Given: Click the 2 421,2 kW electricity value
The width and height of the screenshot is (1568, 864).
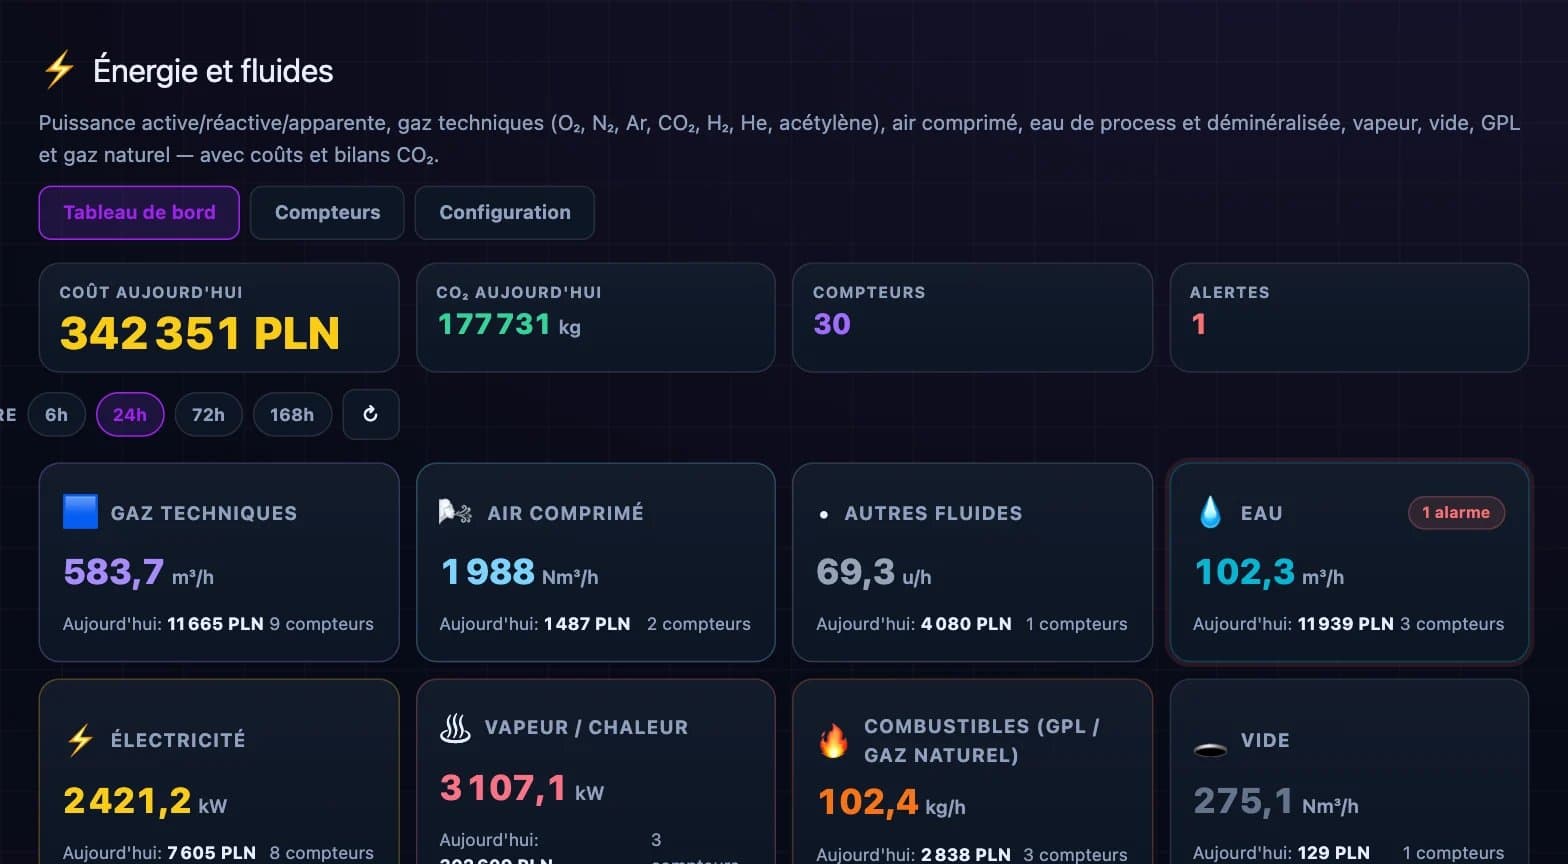Looking at the screenshot, I should (145, 801).
